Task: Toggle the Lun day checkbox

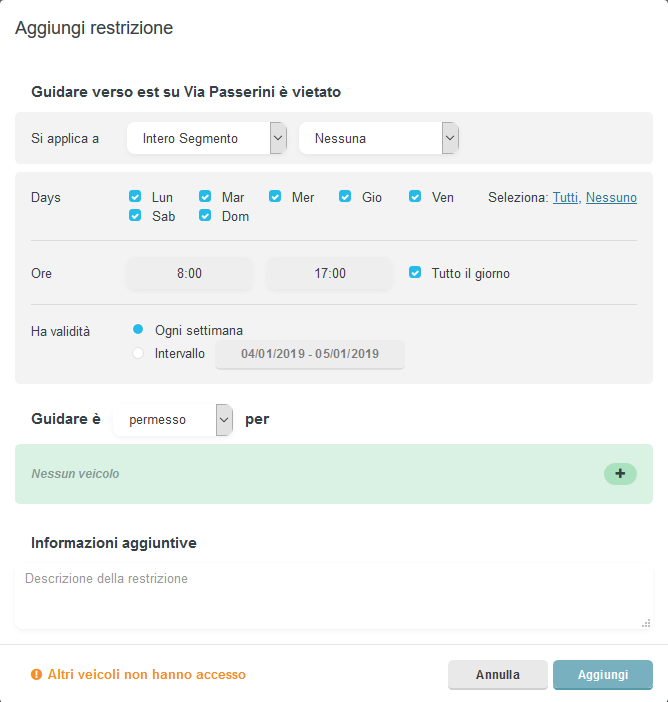Action: pyautogui.click(x=135, y=197)
